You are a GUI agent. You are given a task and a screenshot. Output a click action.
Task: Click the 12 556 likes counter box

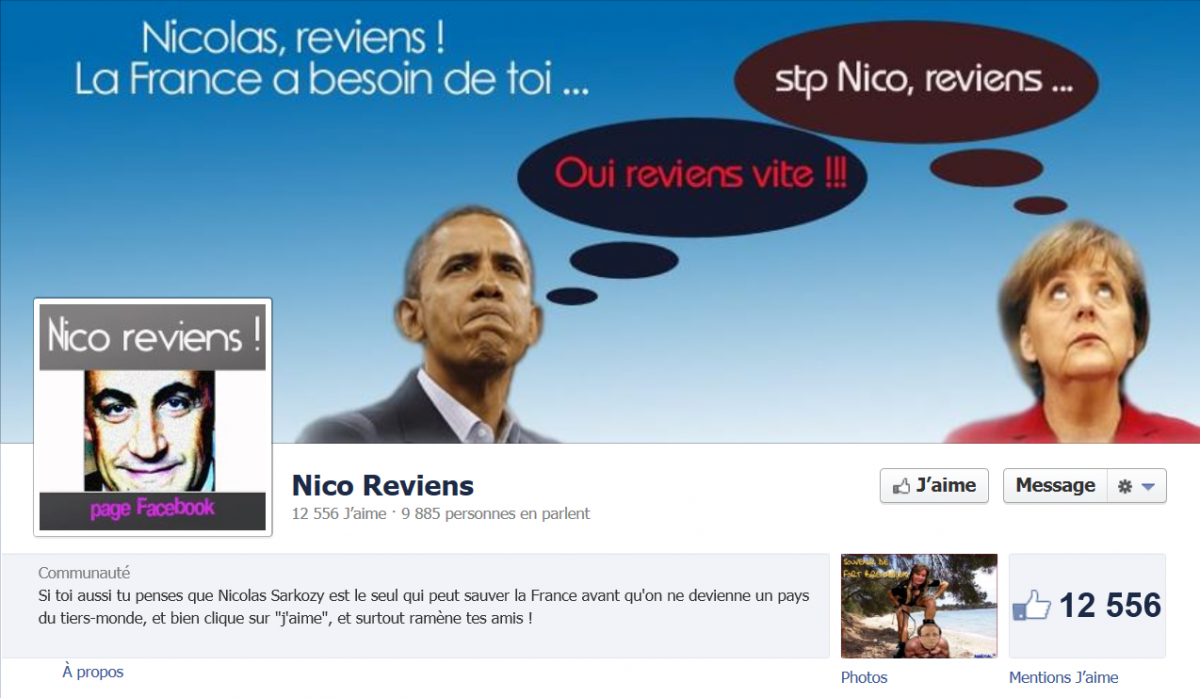(x=1087, y=606)
